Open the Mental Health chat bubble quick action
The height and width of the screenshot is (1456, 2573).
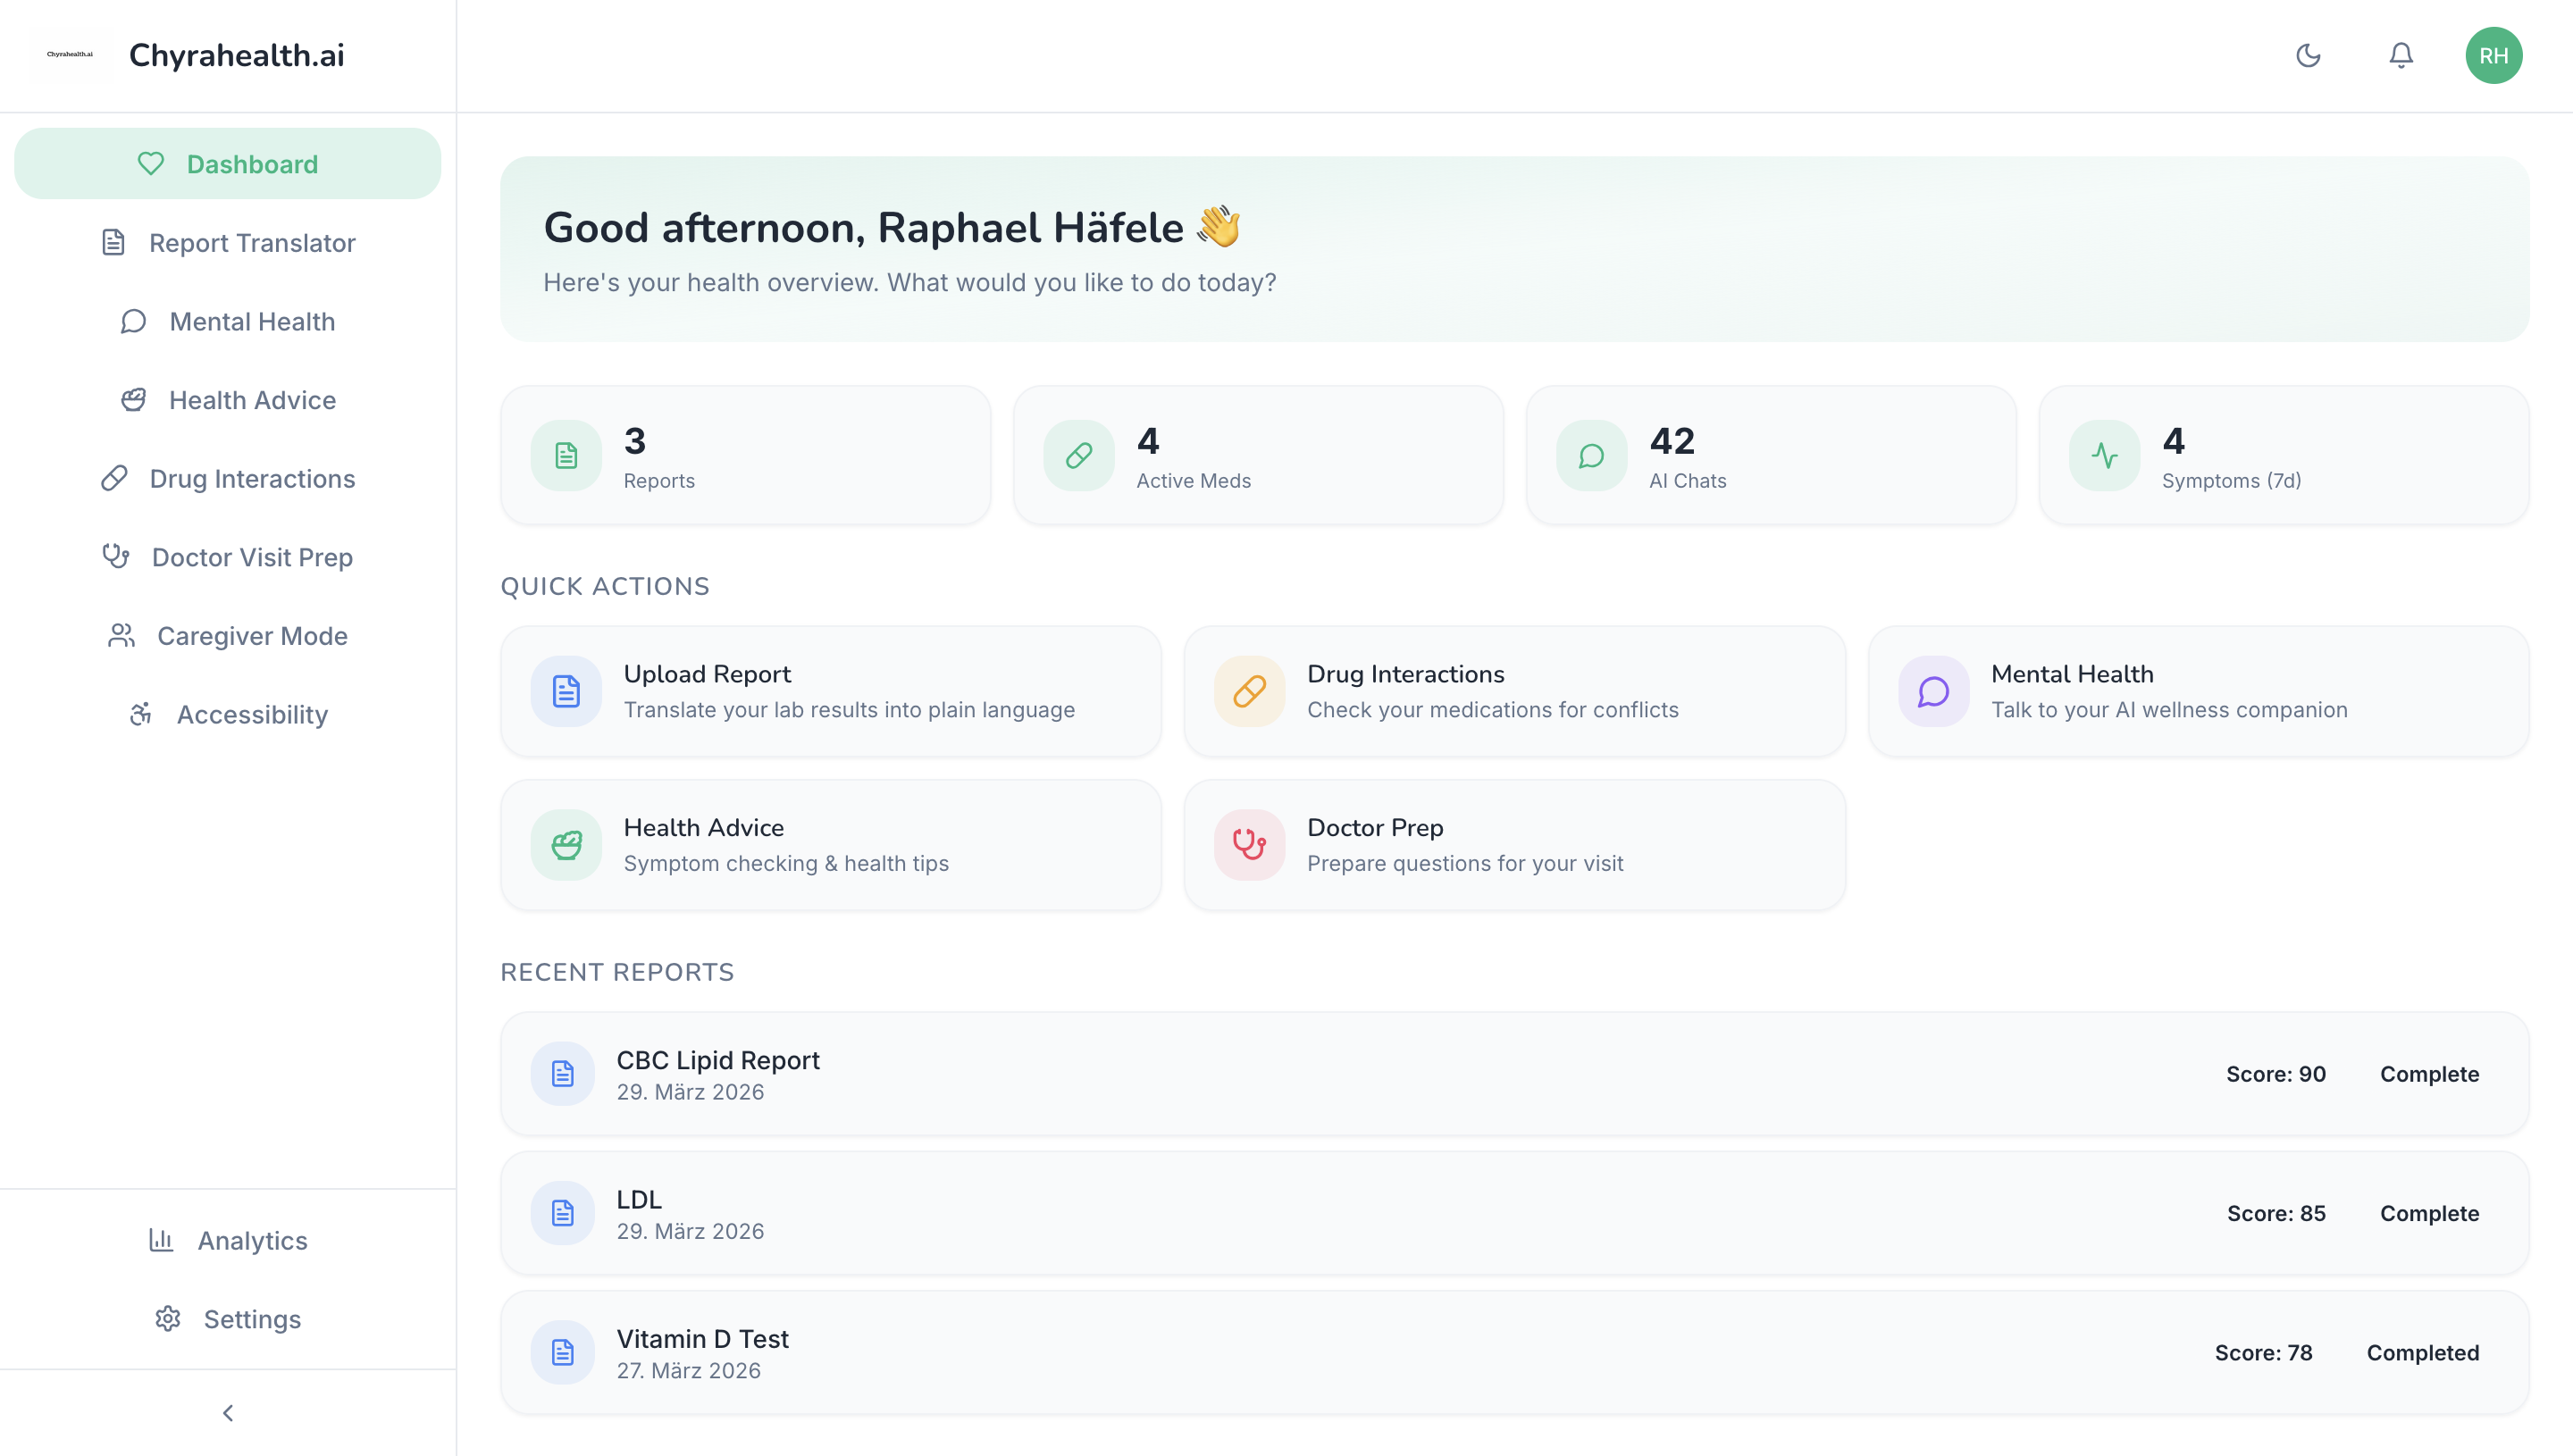pos(1933,691)
